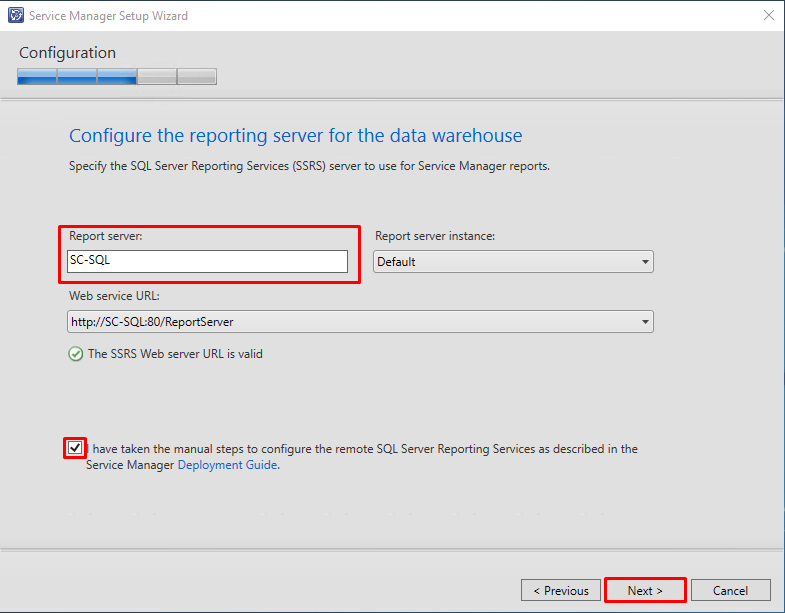Open the Report server instance dropdown
This screenshot has width=785, height=613.
click(513, 261)
